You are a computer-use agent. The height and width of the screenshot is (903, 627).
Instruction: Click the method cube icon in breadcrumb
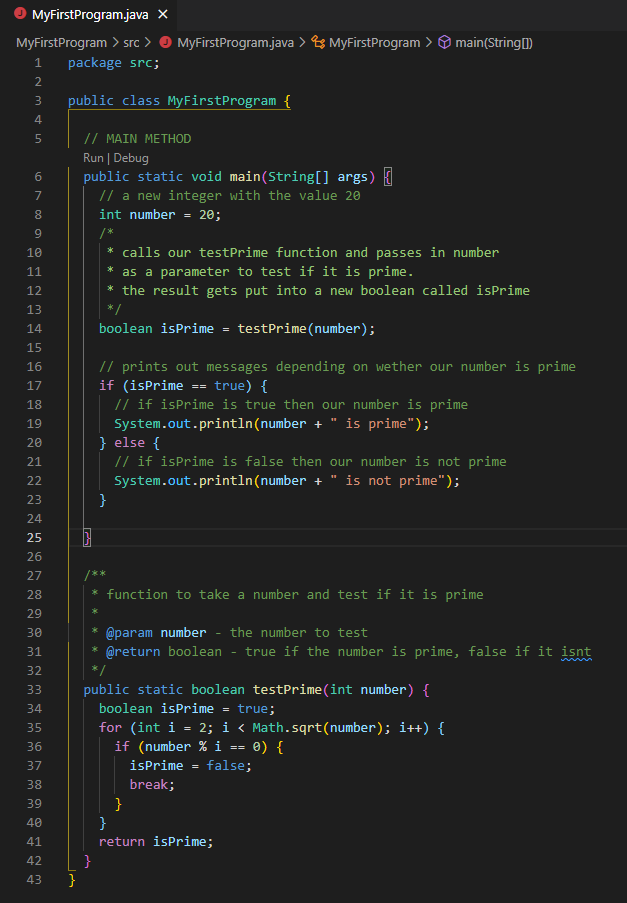click(444, 42)
